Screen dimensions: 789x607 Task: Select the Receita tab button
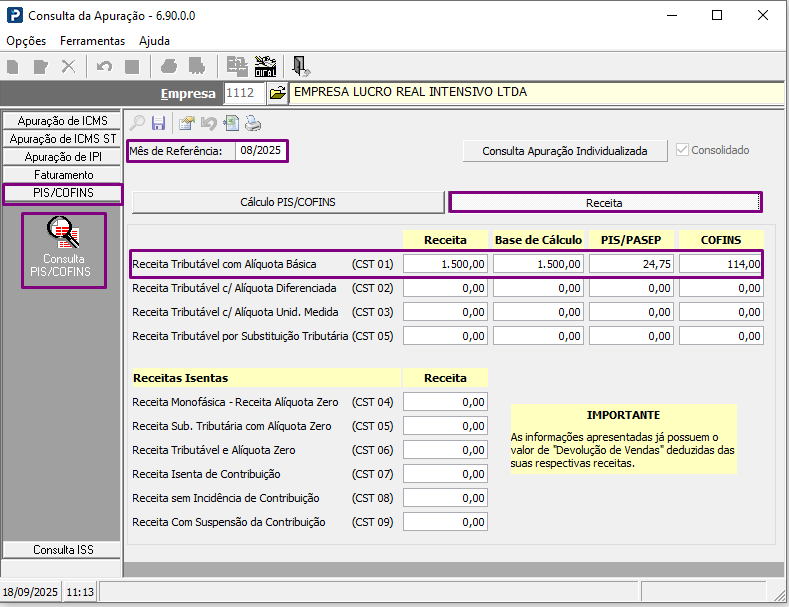(x=604, y=202)
